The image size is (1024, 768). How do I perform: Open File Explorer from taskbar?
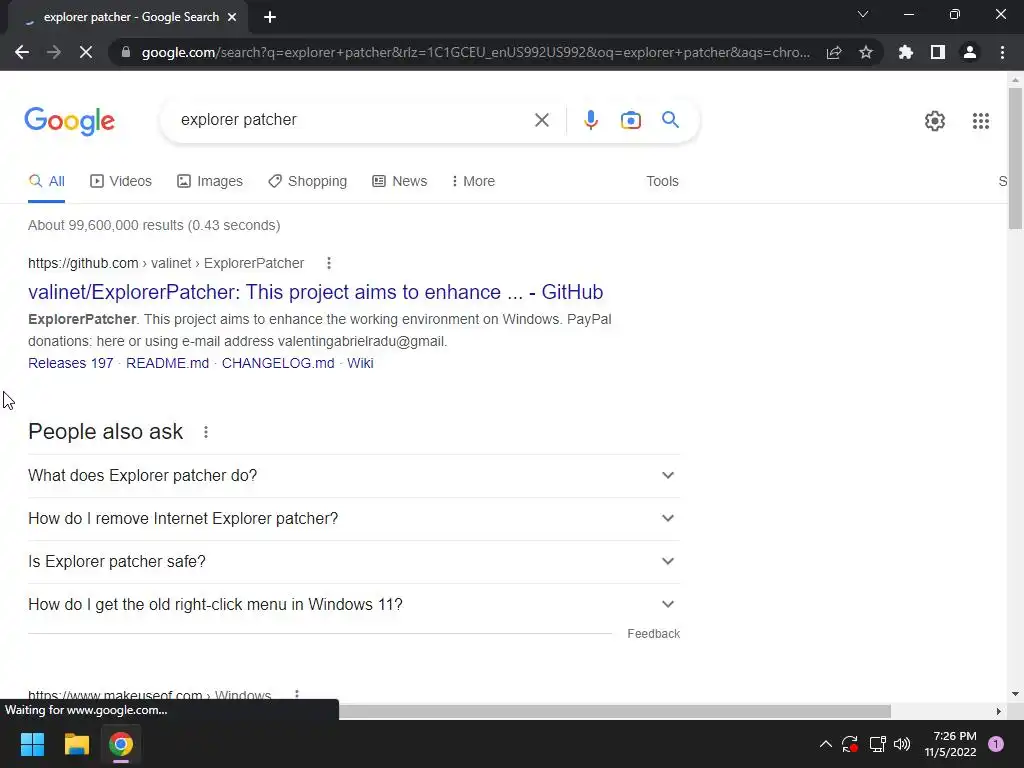[76, 744]
